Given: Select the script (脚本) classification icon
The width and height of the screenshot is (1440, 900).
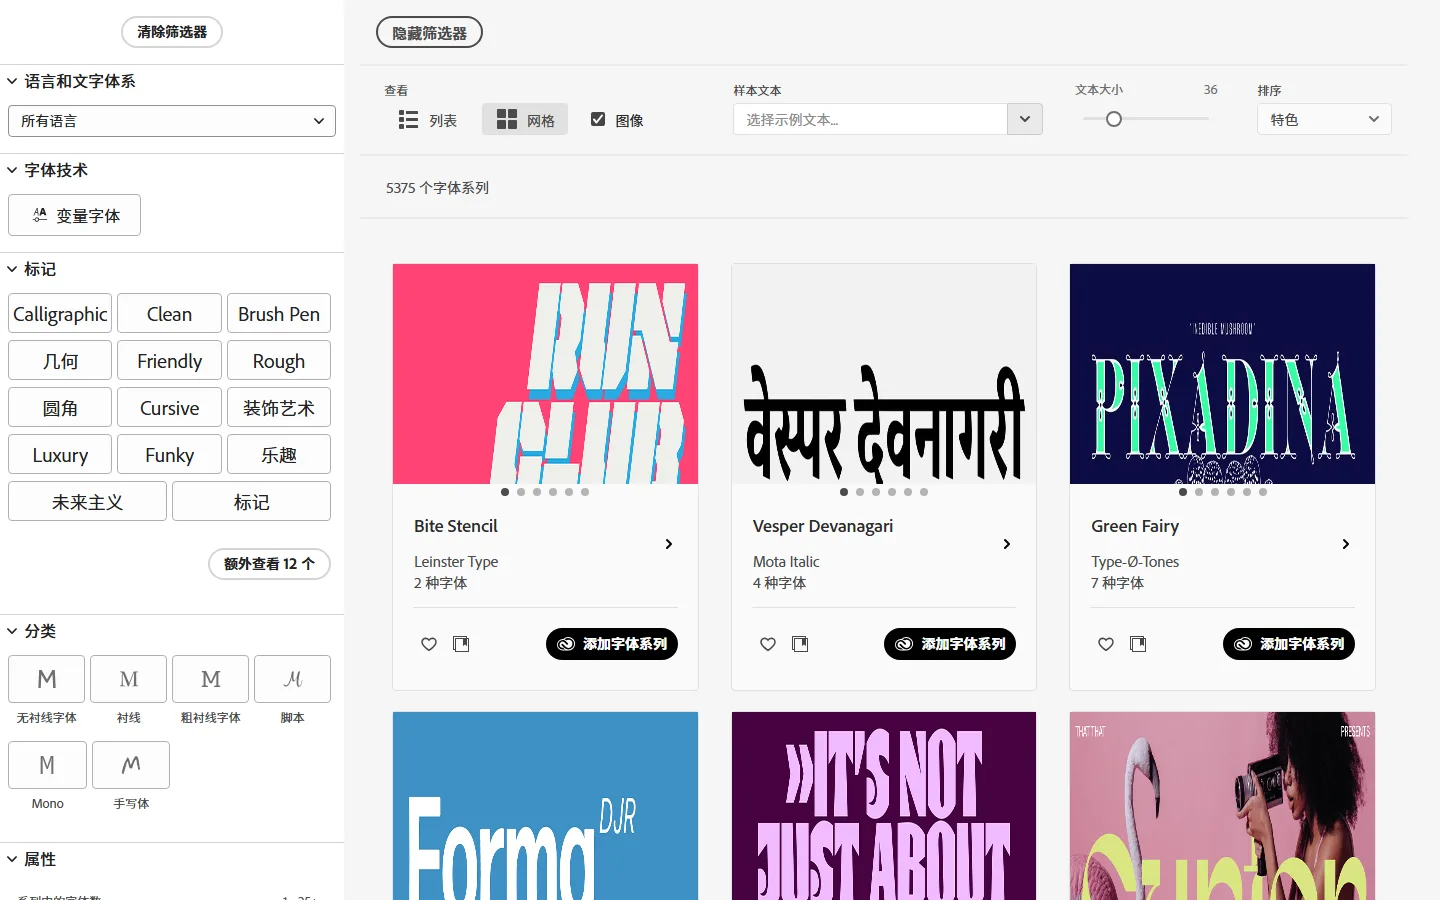Looking at the screenshot, I should [293, 679].
